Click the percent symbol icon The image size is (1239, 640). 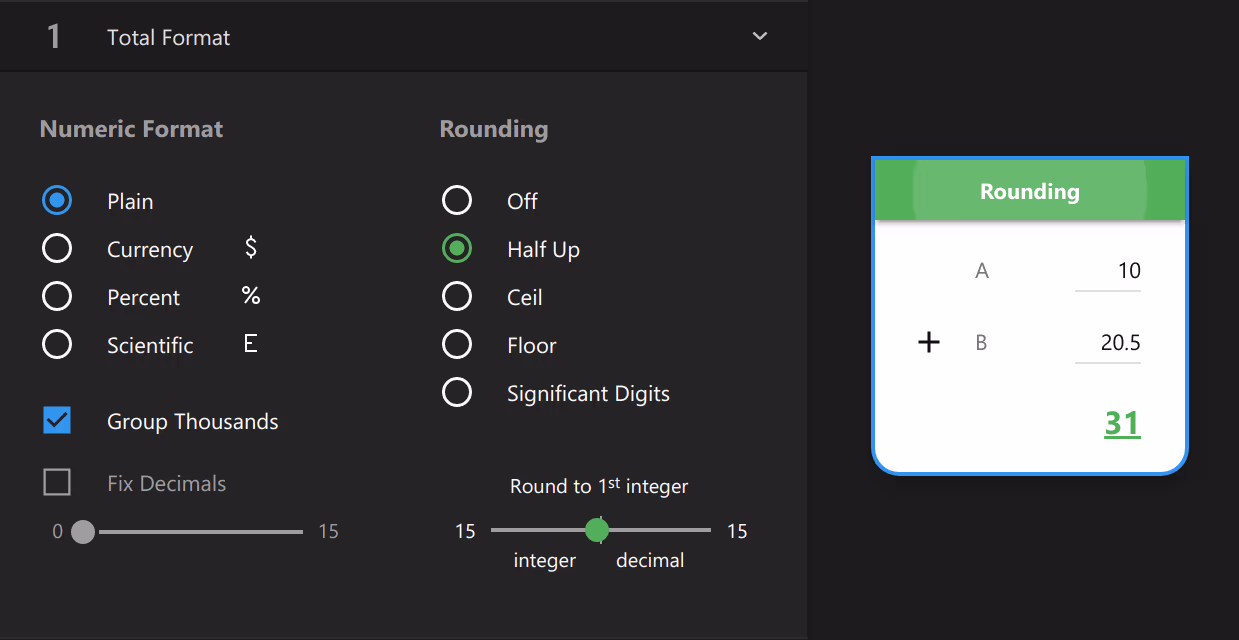(251, 296)
